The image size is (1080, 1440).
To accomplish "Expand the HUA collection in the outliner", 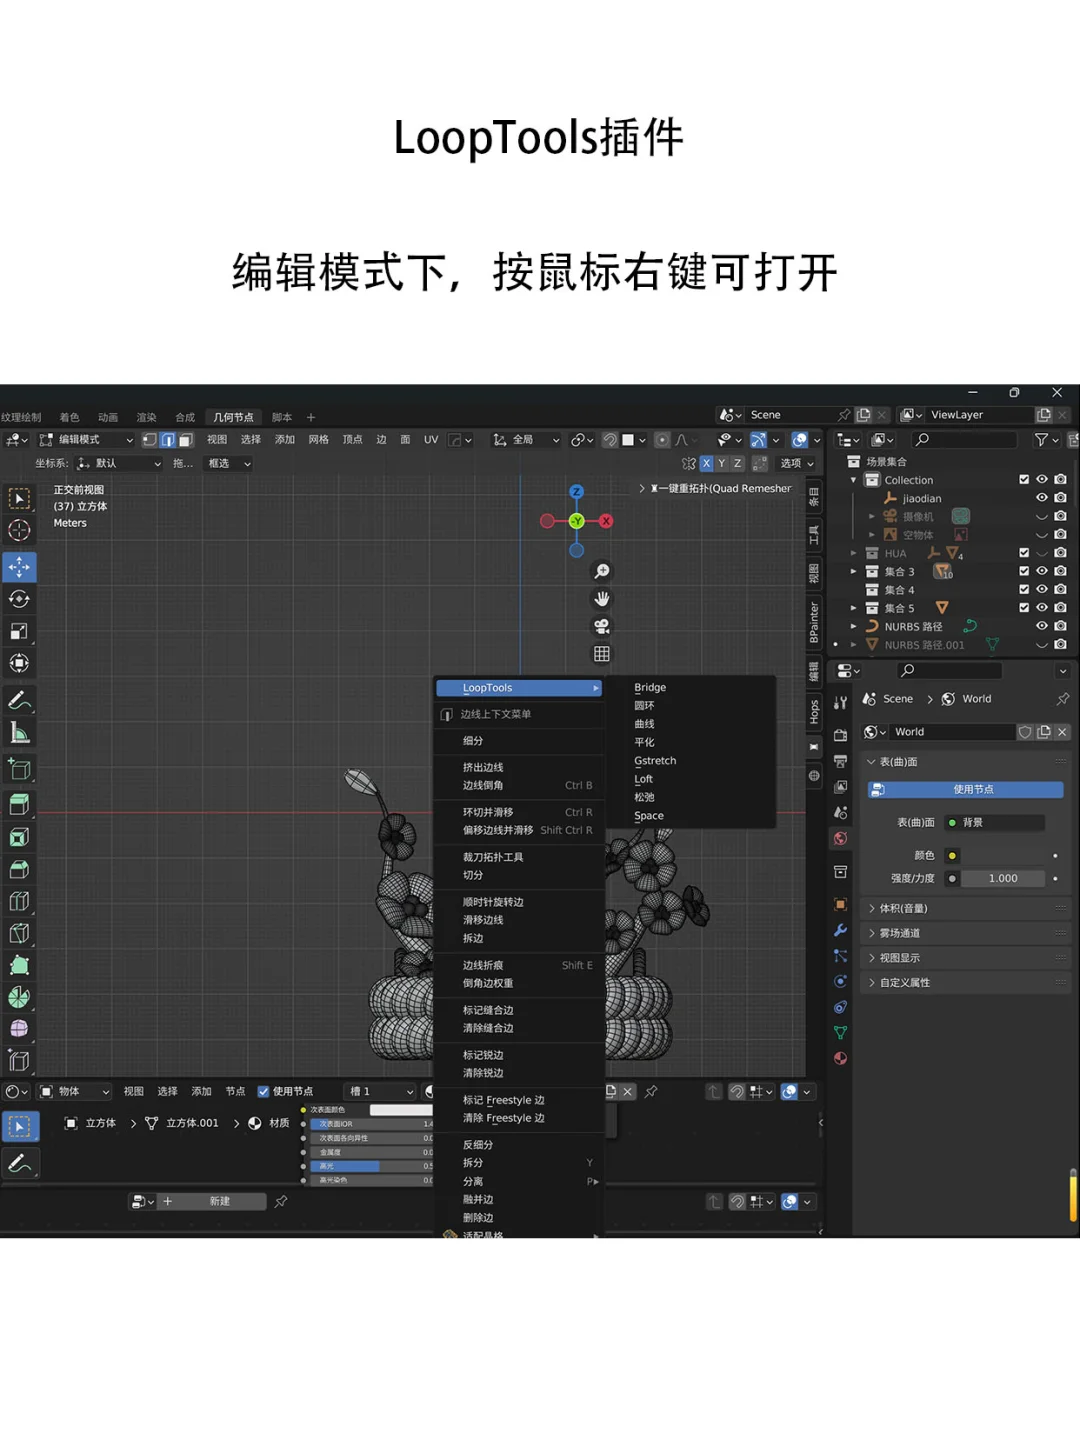I will 853,553.
